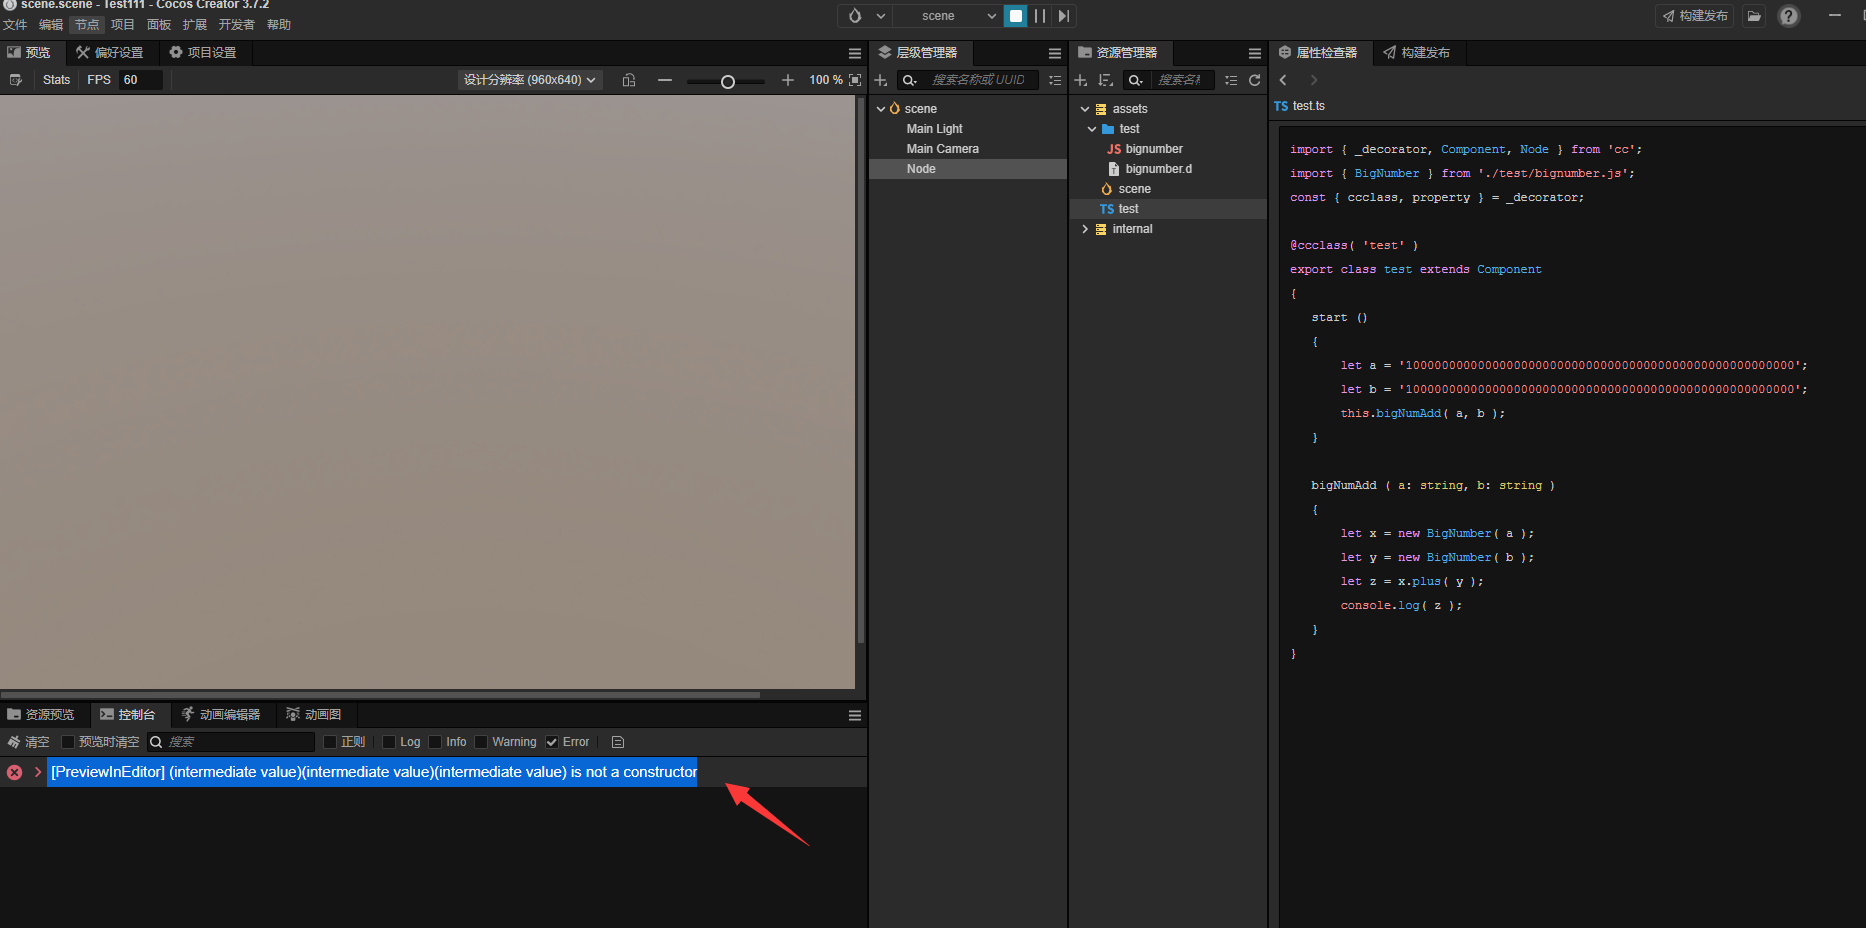Clear console with the 清空 button
The height and width of the screenshot is (928, 1866).
28,742
